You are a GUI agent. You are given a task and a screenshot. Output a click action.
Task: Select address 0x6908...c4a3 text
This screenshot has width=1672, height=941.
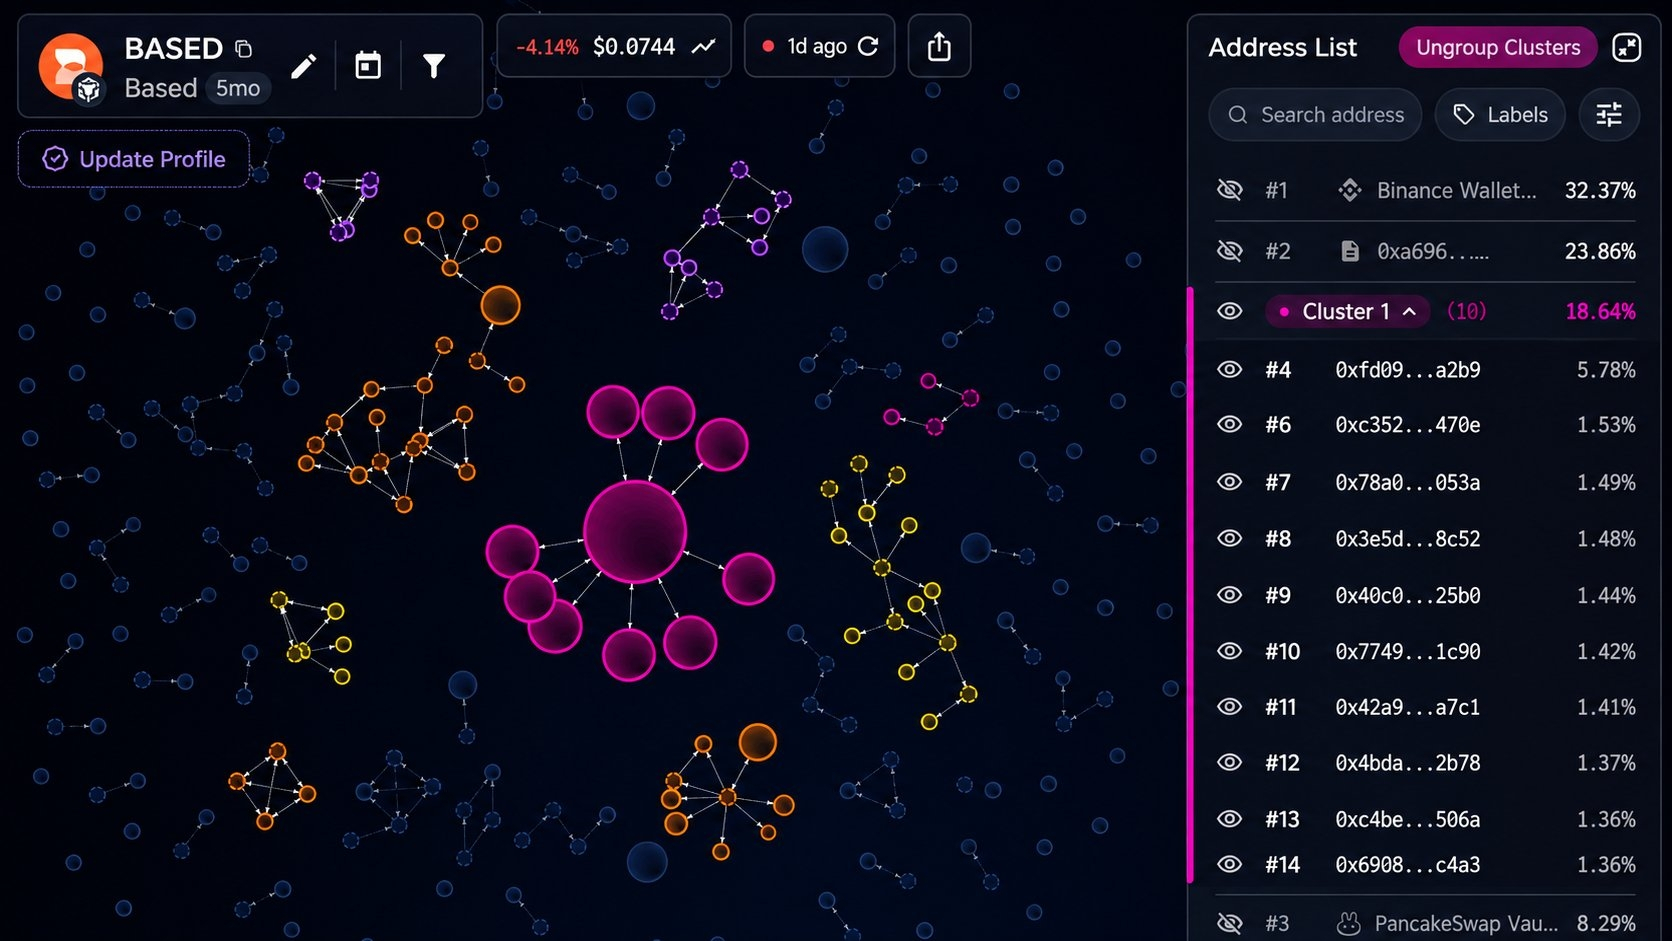tap(1408, 864)
